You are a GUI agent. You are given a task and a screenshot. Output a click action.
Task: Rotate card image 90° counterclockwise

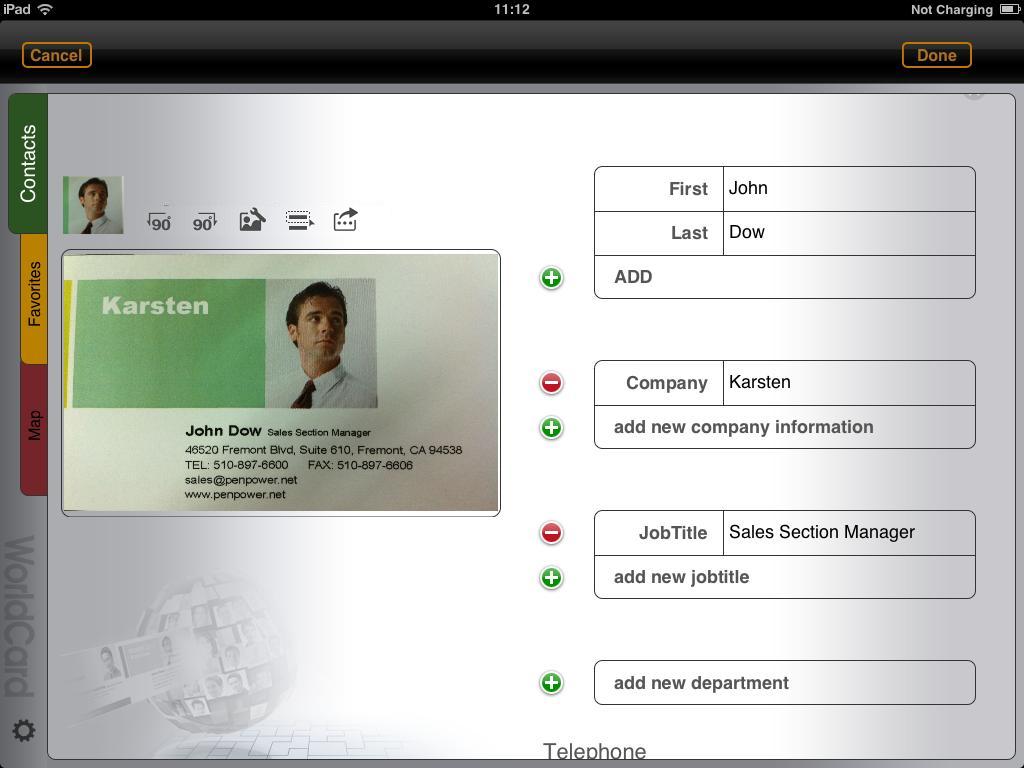click(x=159, y=221)
